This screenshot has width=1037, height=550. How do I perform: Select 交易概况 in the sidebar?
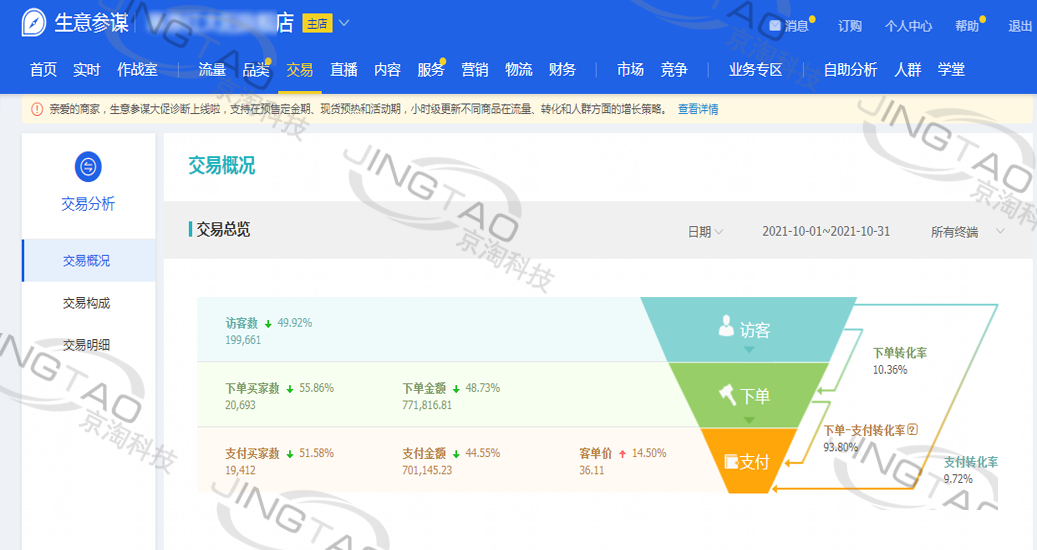pos(87,260)
